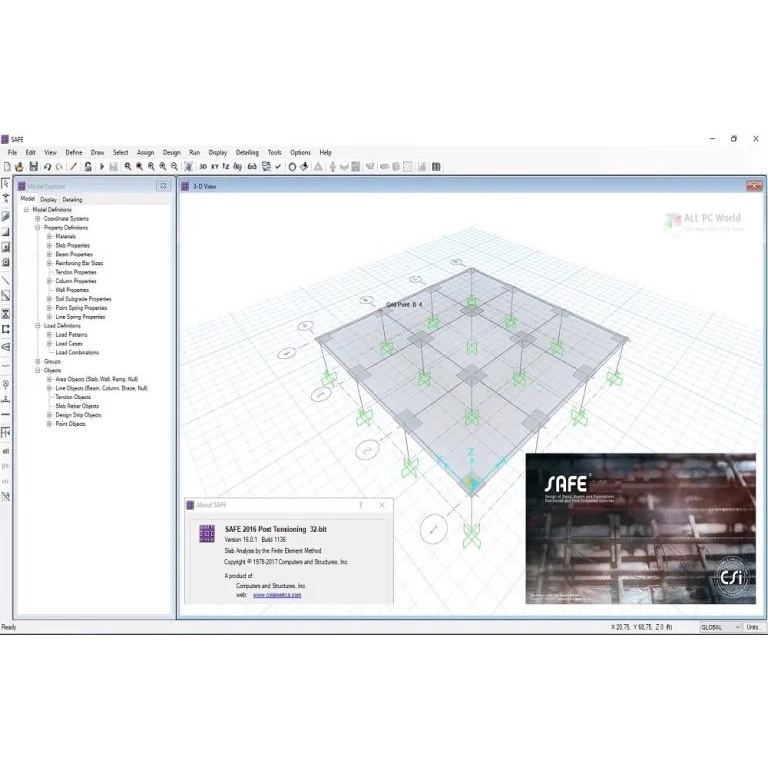This screenshot has height=768, width=768.
Task: Collapse the Objects tree node
Action: pyautogui.click(x=38, y=370)
